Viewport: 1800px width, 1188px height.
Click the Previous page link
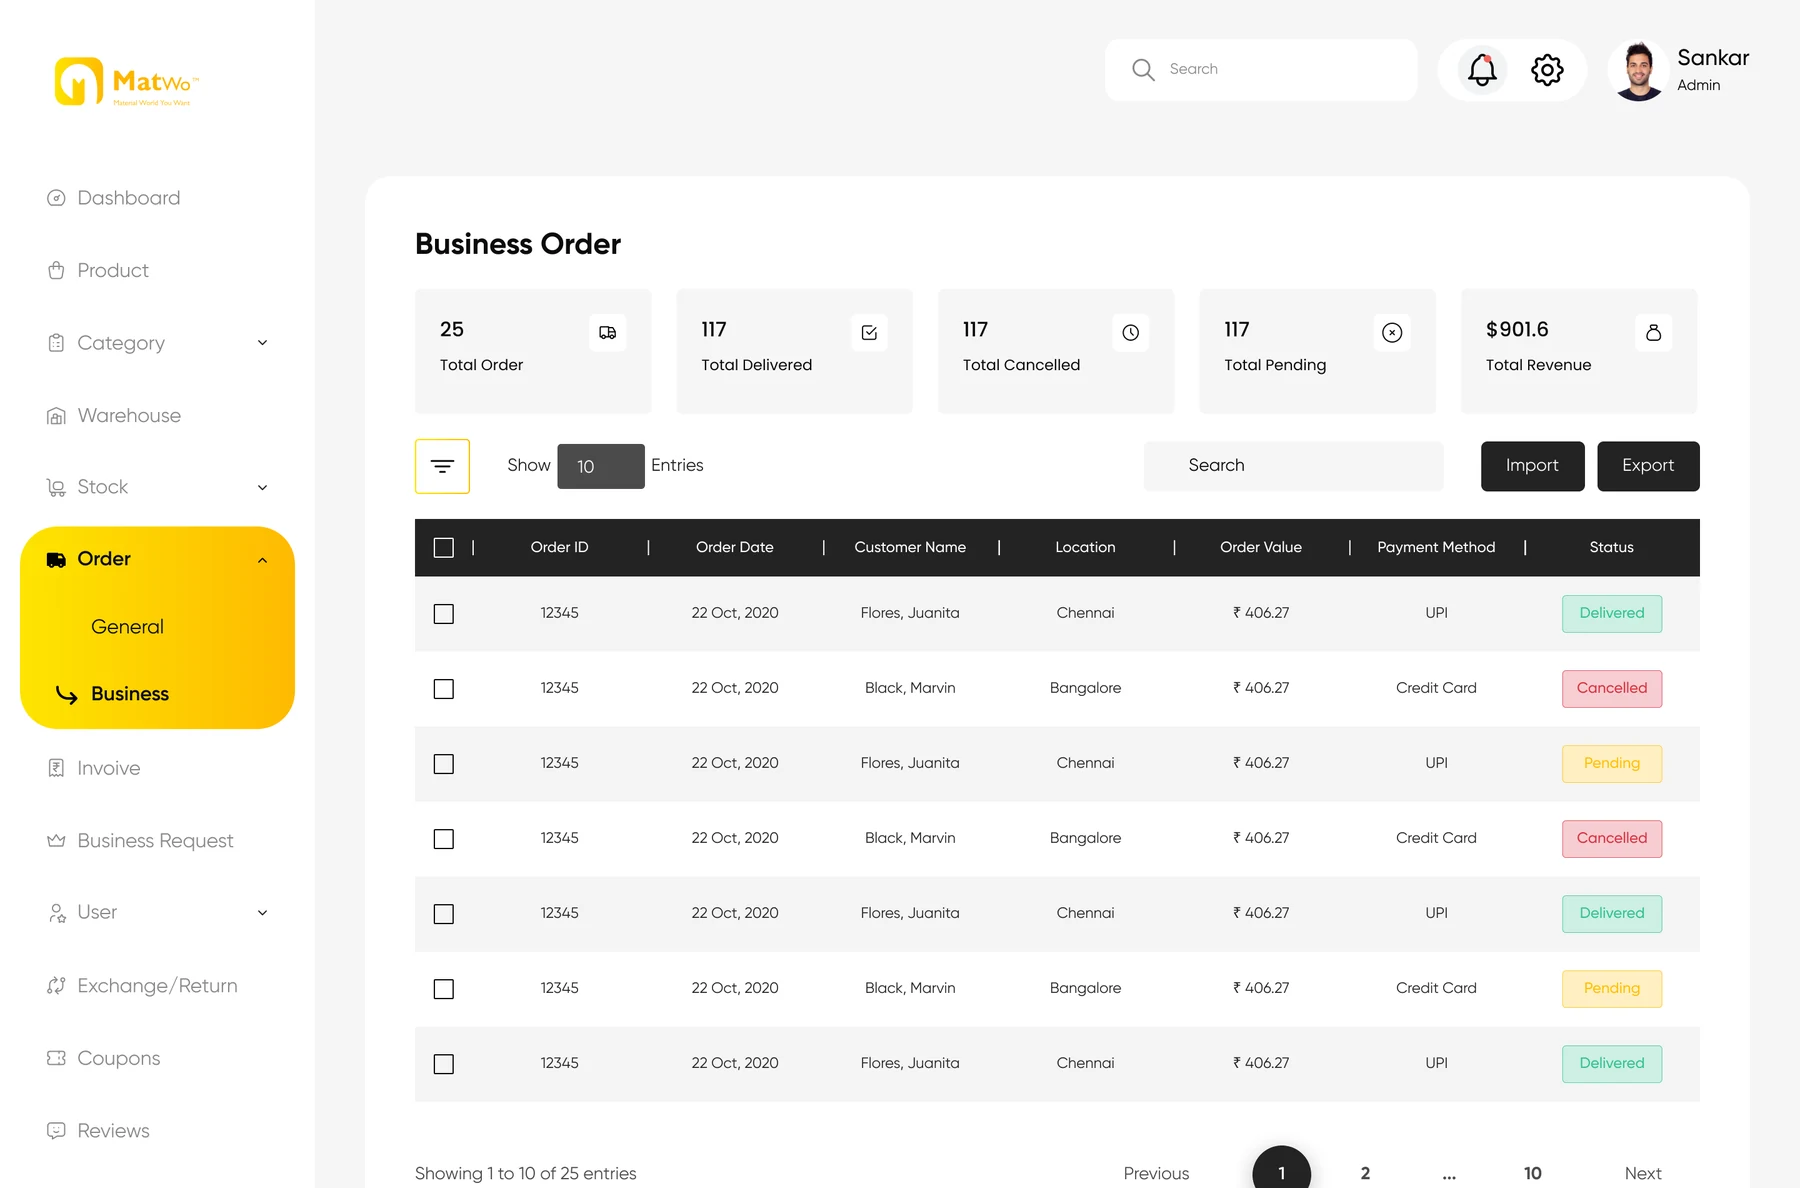(x=1156, y=1174)
